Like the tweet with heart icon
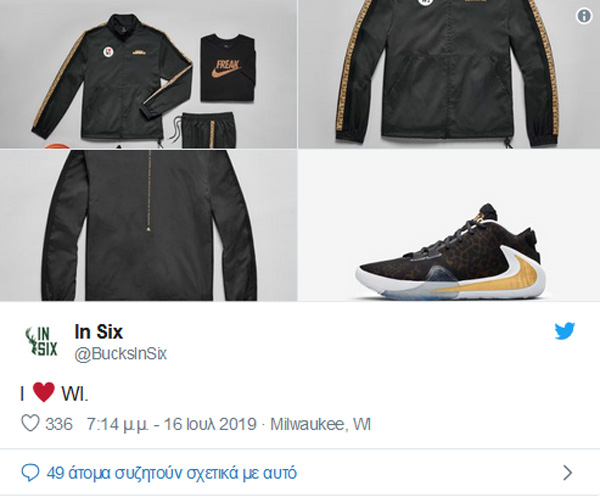600x497 pixels. coord(30,424)
